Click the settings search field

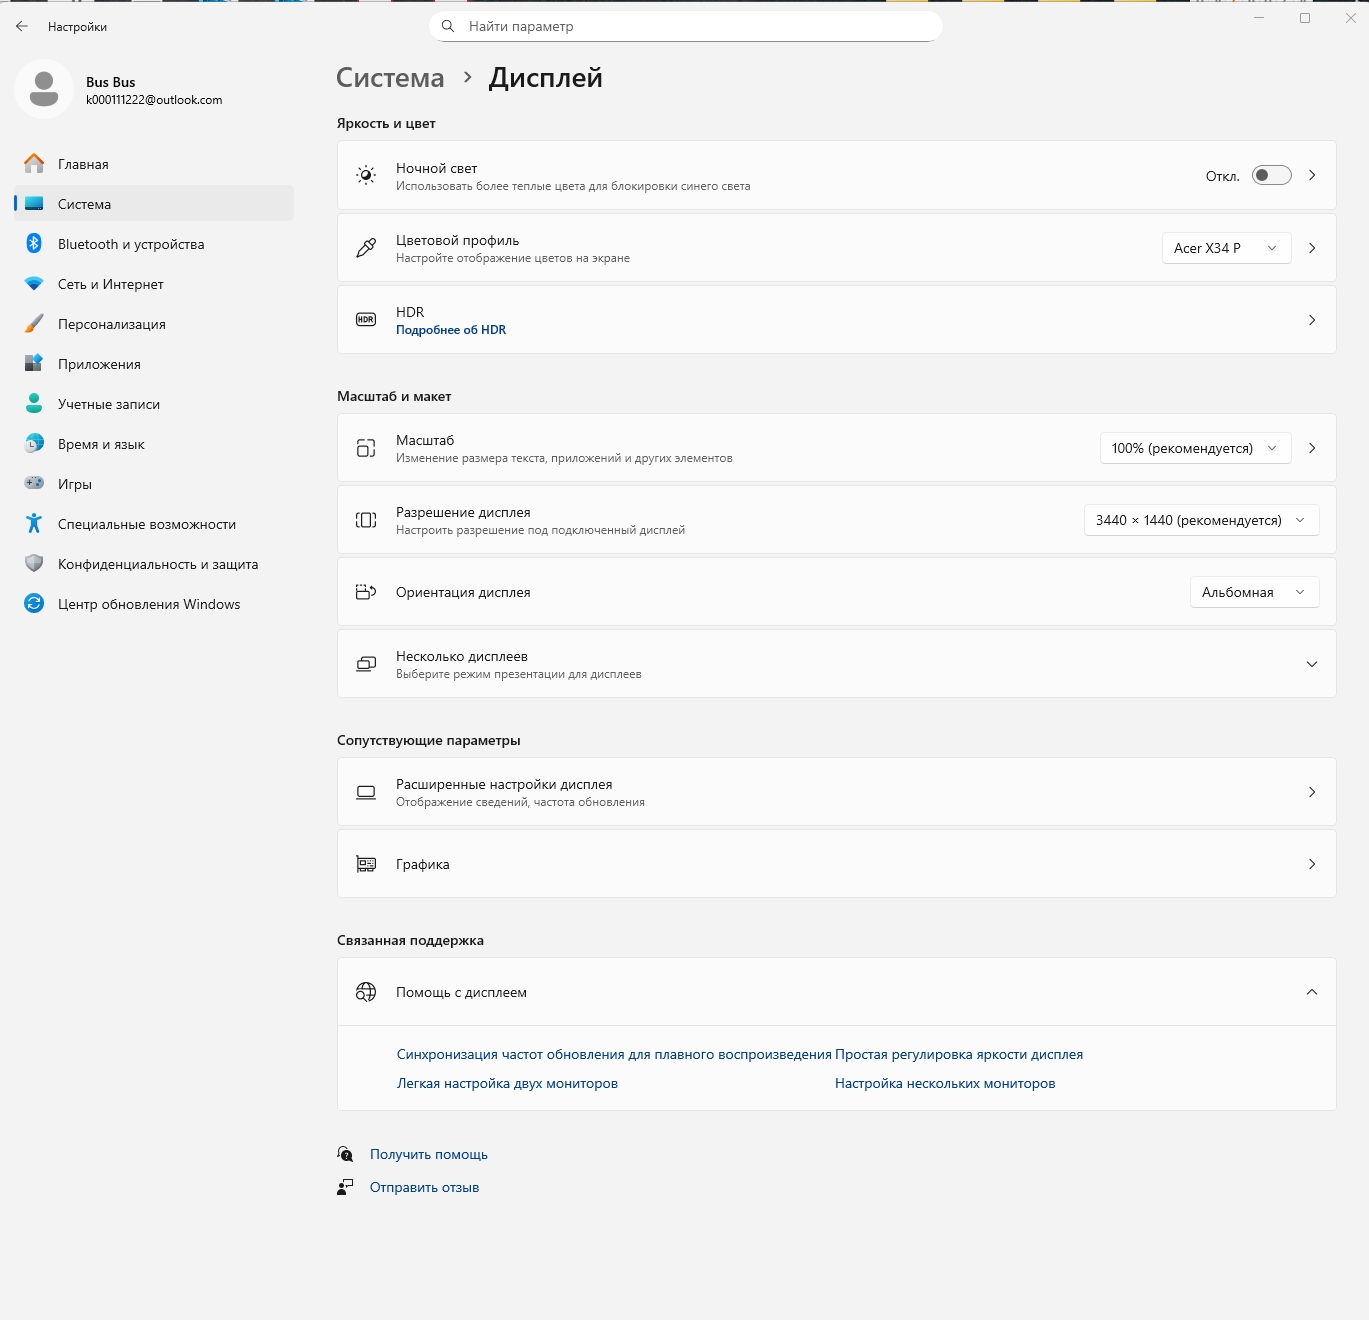[686, 27]
